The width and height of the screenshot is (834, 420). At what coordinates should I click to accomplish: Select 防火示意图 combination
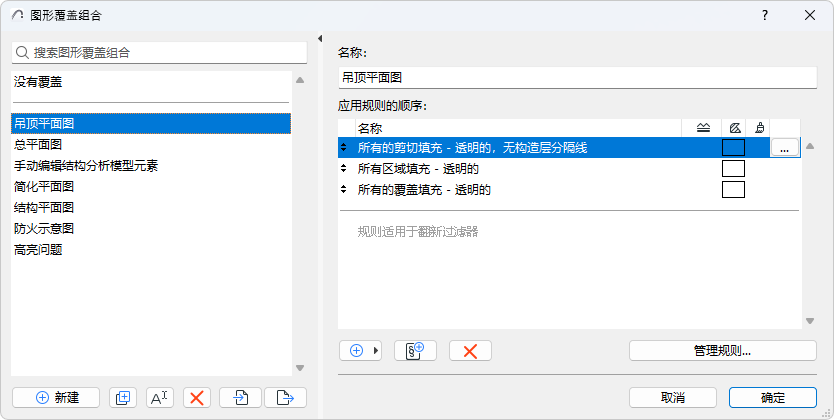(x=151, y=229)
